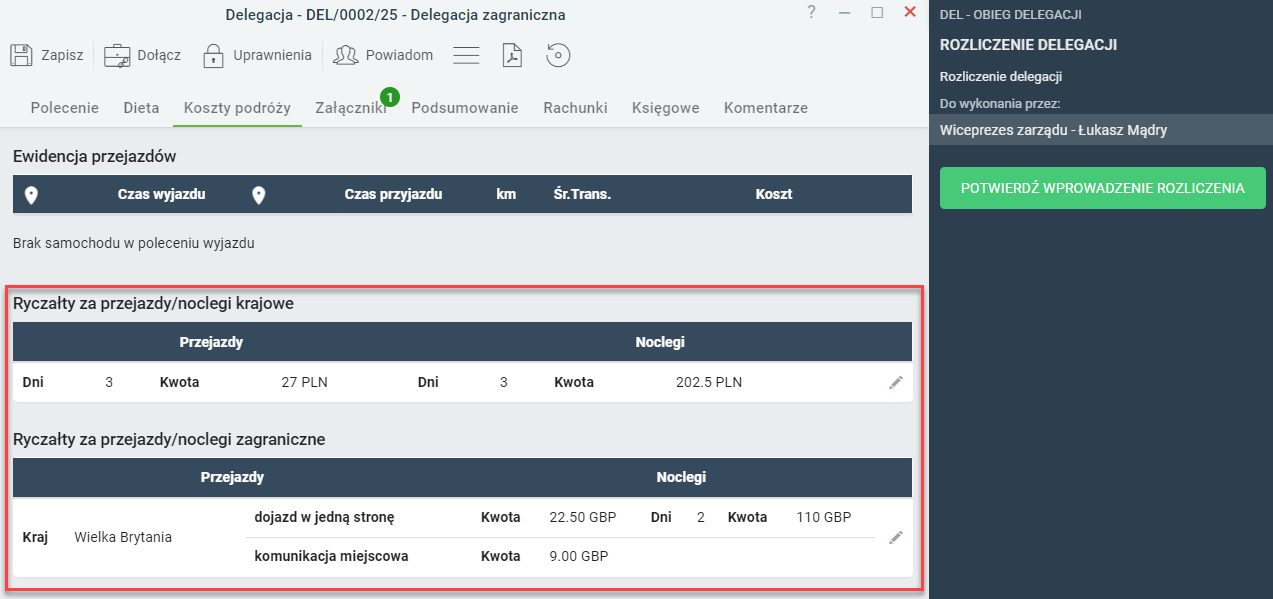Image resolution: width=1273 pixels, height=599 pixels.
Task: Click green badge 1 on Załączniki
Action: [x=390, y=97]
